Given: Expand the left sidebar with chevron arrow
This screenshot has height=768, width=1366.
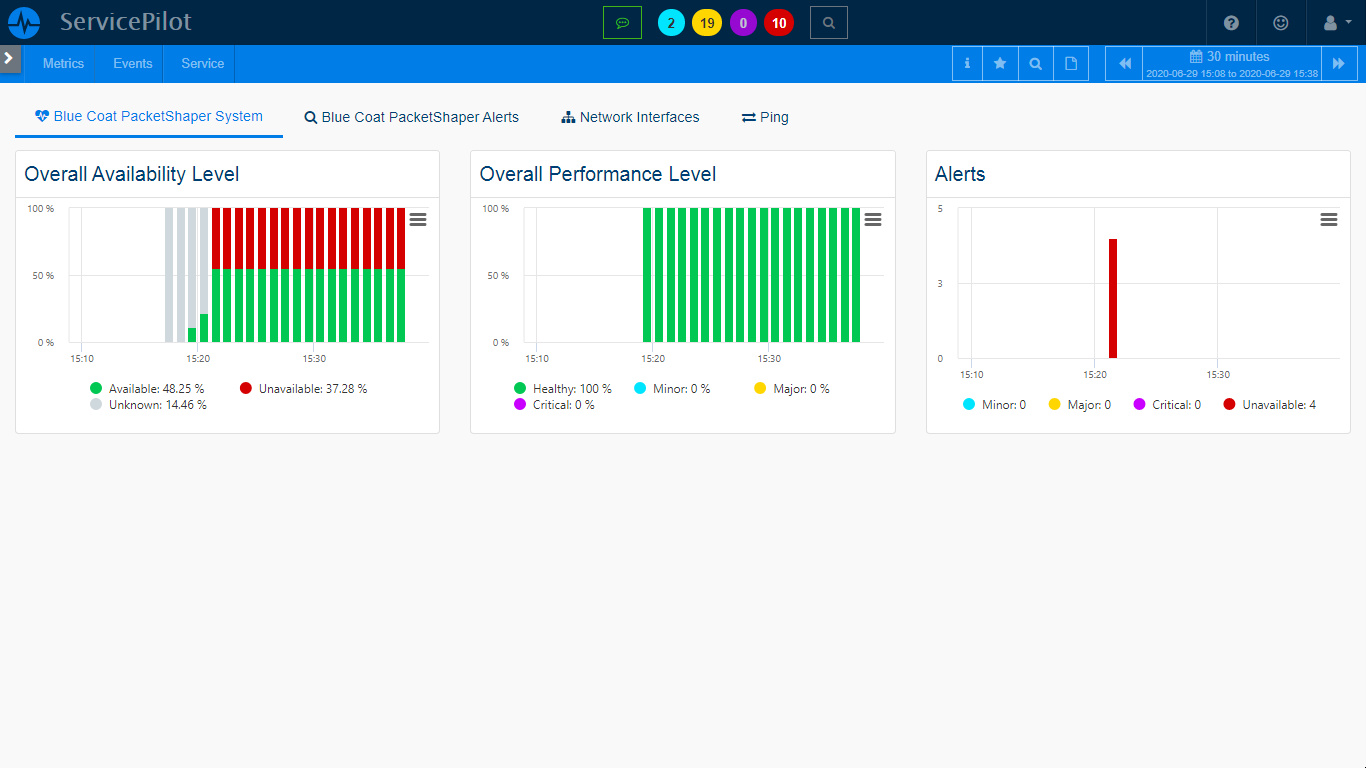Looking at the screenshot, I should point(9,58).
